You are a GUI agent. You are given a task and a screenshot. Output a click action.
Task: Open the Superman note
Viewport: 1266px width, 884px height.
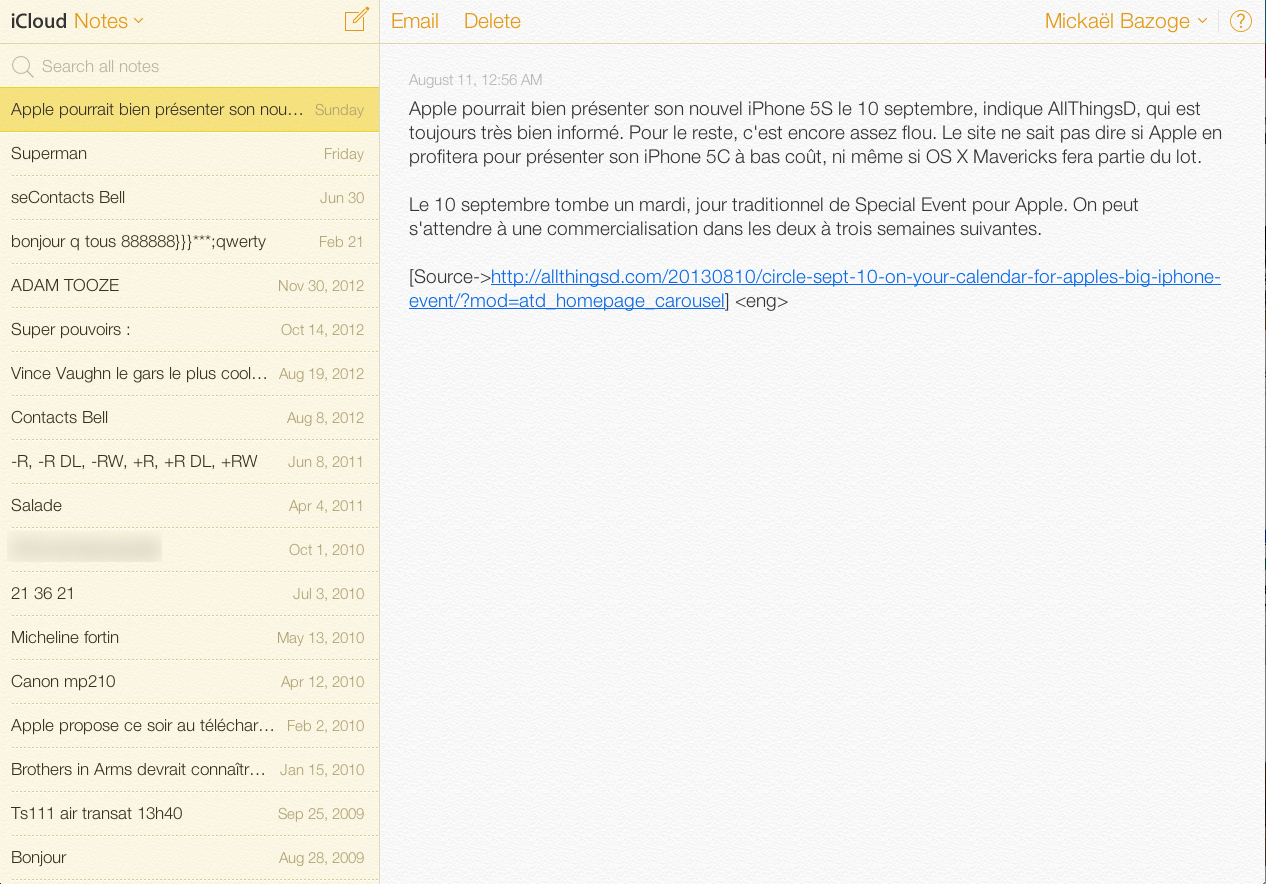click(190, 154)
